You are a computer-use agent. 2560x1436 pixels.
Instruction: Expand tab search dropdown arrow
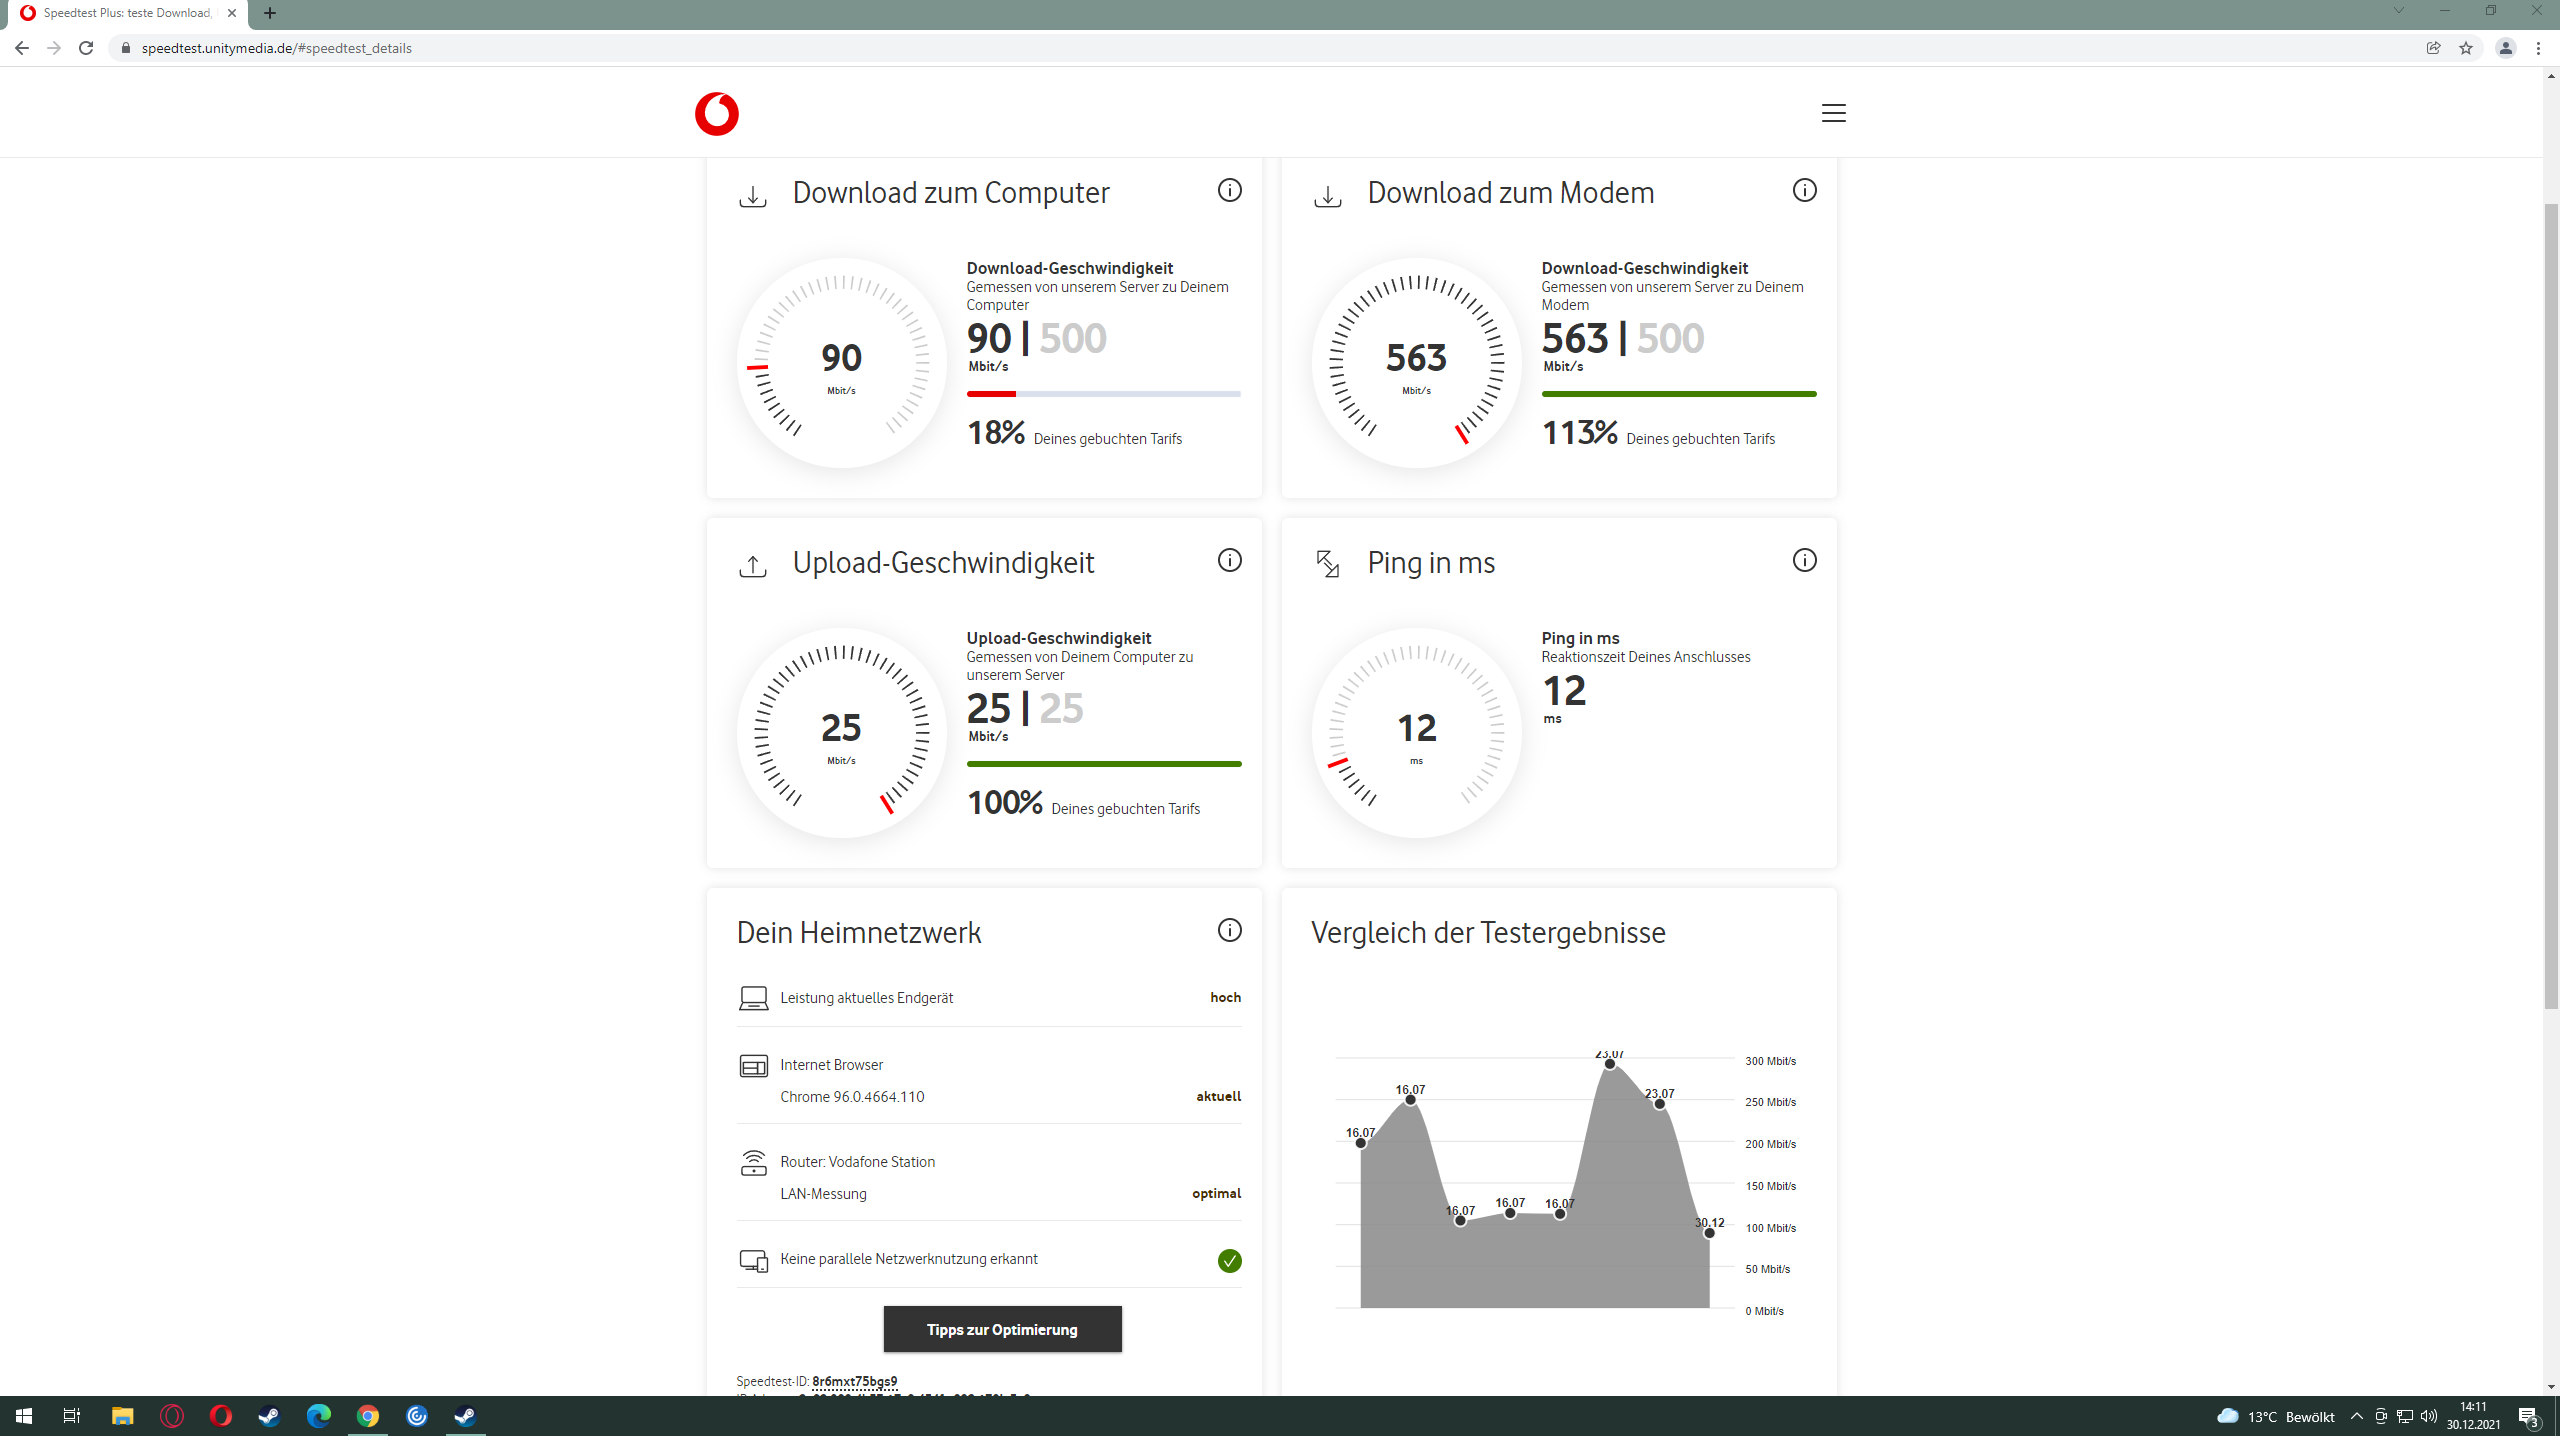[x=2398, y=10]
